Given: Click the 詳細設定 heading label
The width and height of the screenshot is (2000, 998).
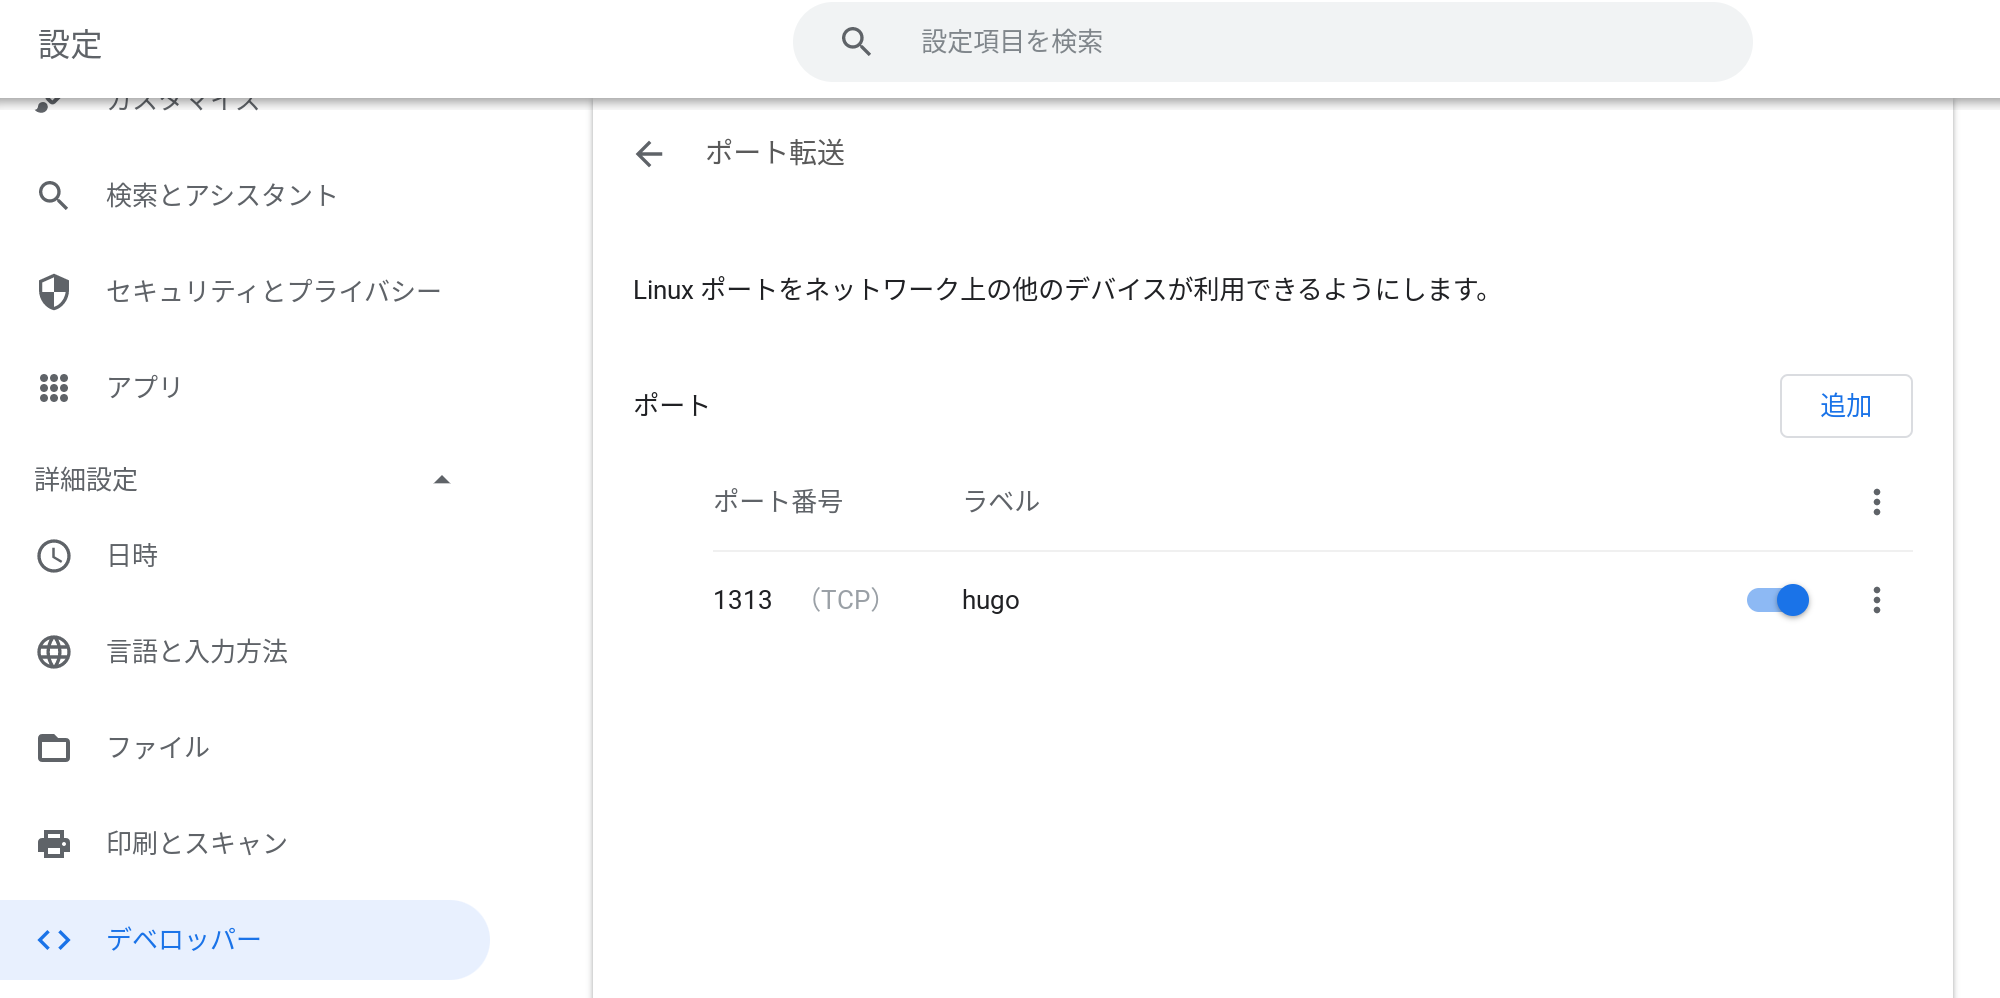Looking at the screenshot, I should coord(86,480).
